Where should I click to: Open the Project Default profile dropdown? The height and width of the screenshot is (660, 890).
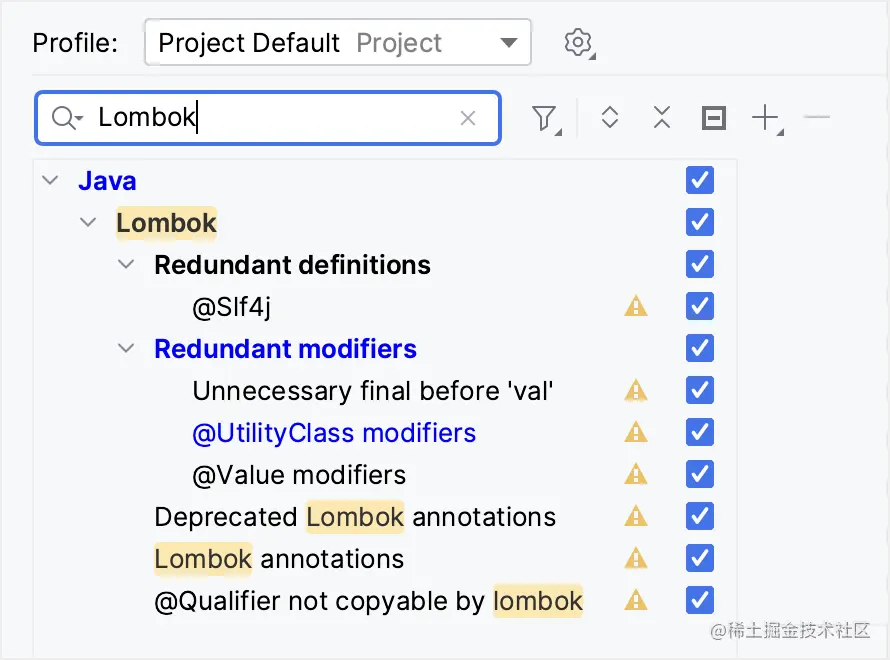[337, 42]
